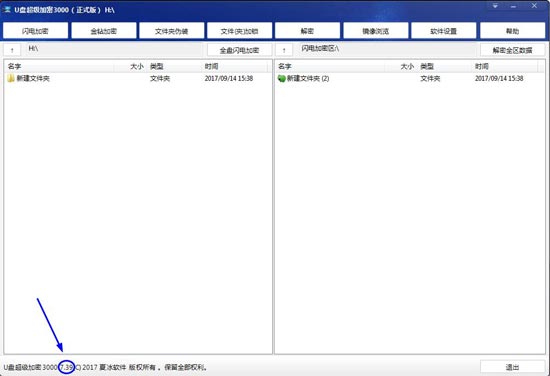This screenshot has height=376, width=550.
Task: Click 文件夹 type cell in left pane
Action: tap(160, 78)
